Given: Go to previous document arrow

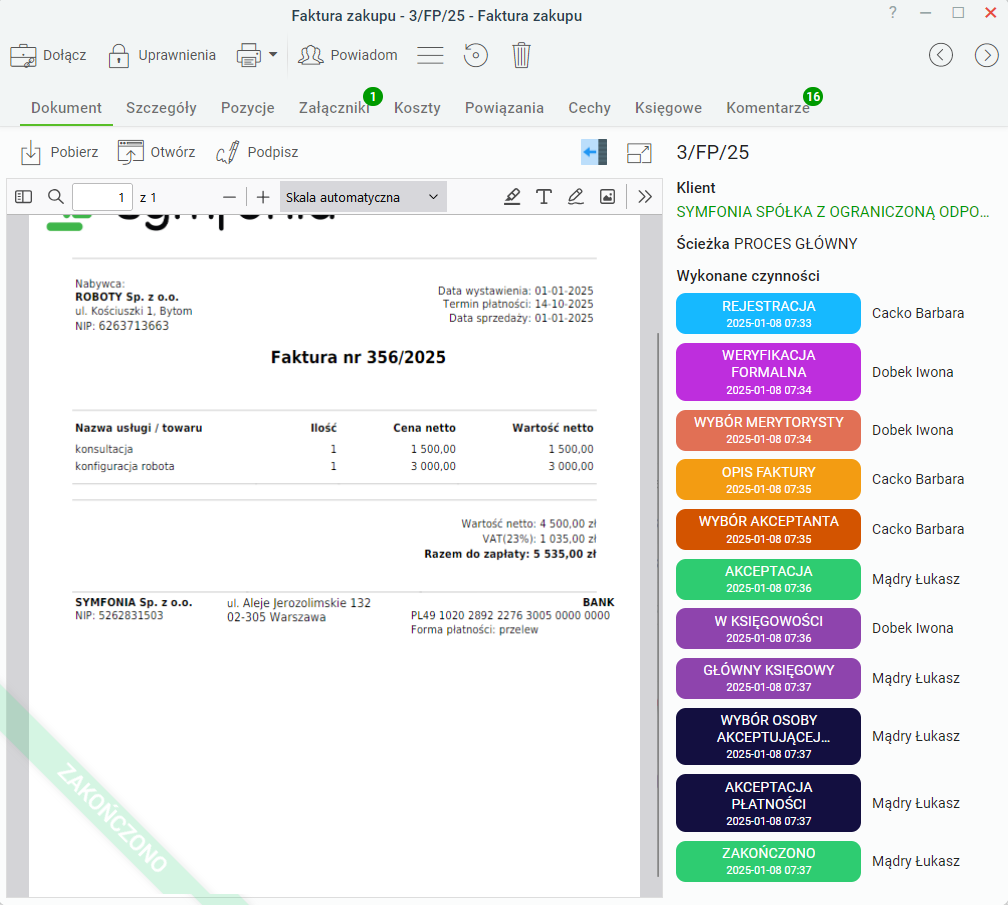Looking at the screenshot, I should pos(940,55).
